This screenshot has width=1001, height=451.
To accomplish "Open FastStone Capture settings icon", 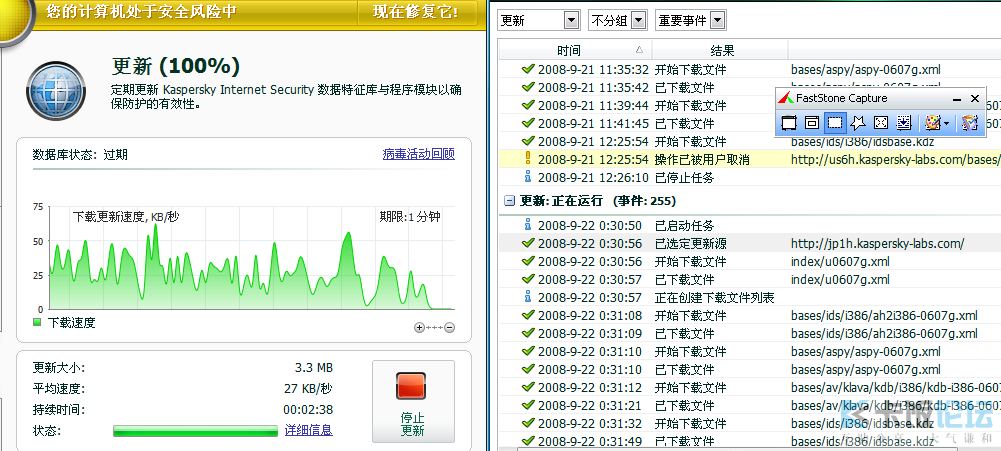I will click(x=970, y=123).
